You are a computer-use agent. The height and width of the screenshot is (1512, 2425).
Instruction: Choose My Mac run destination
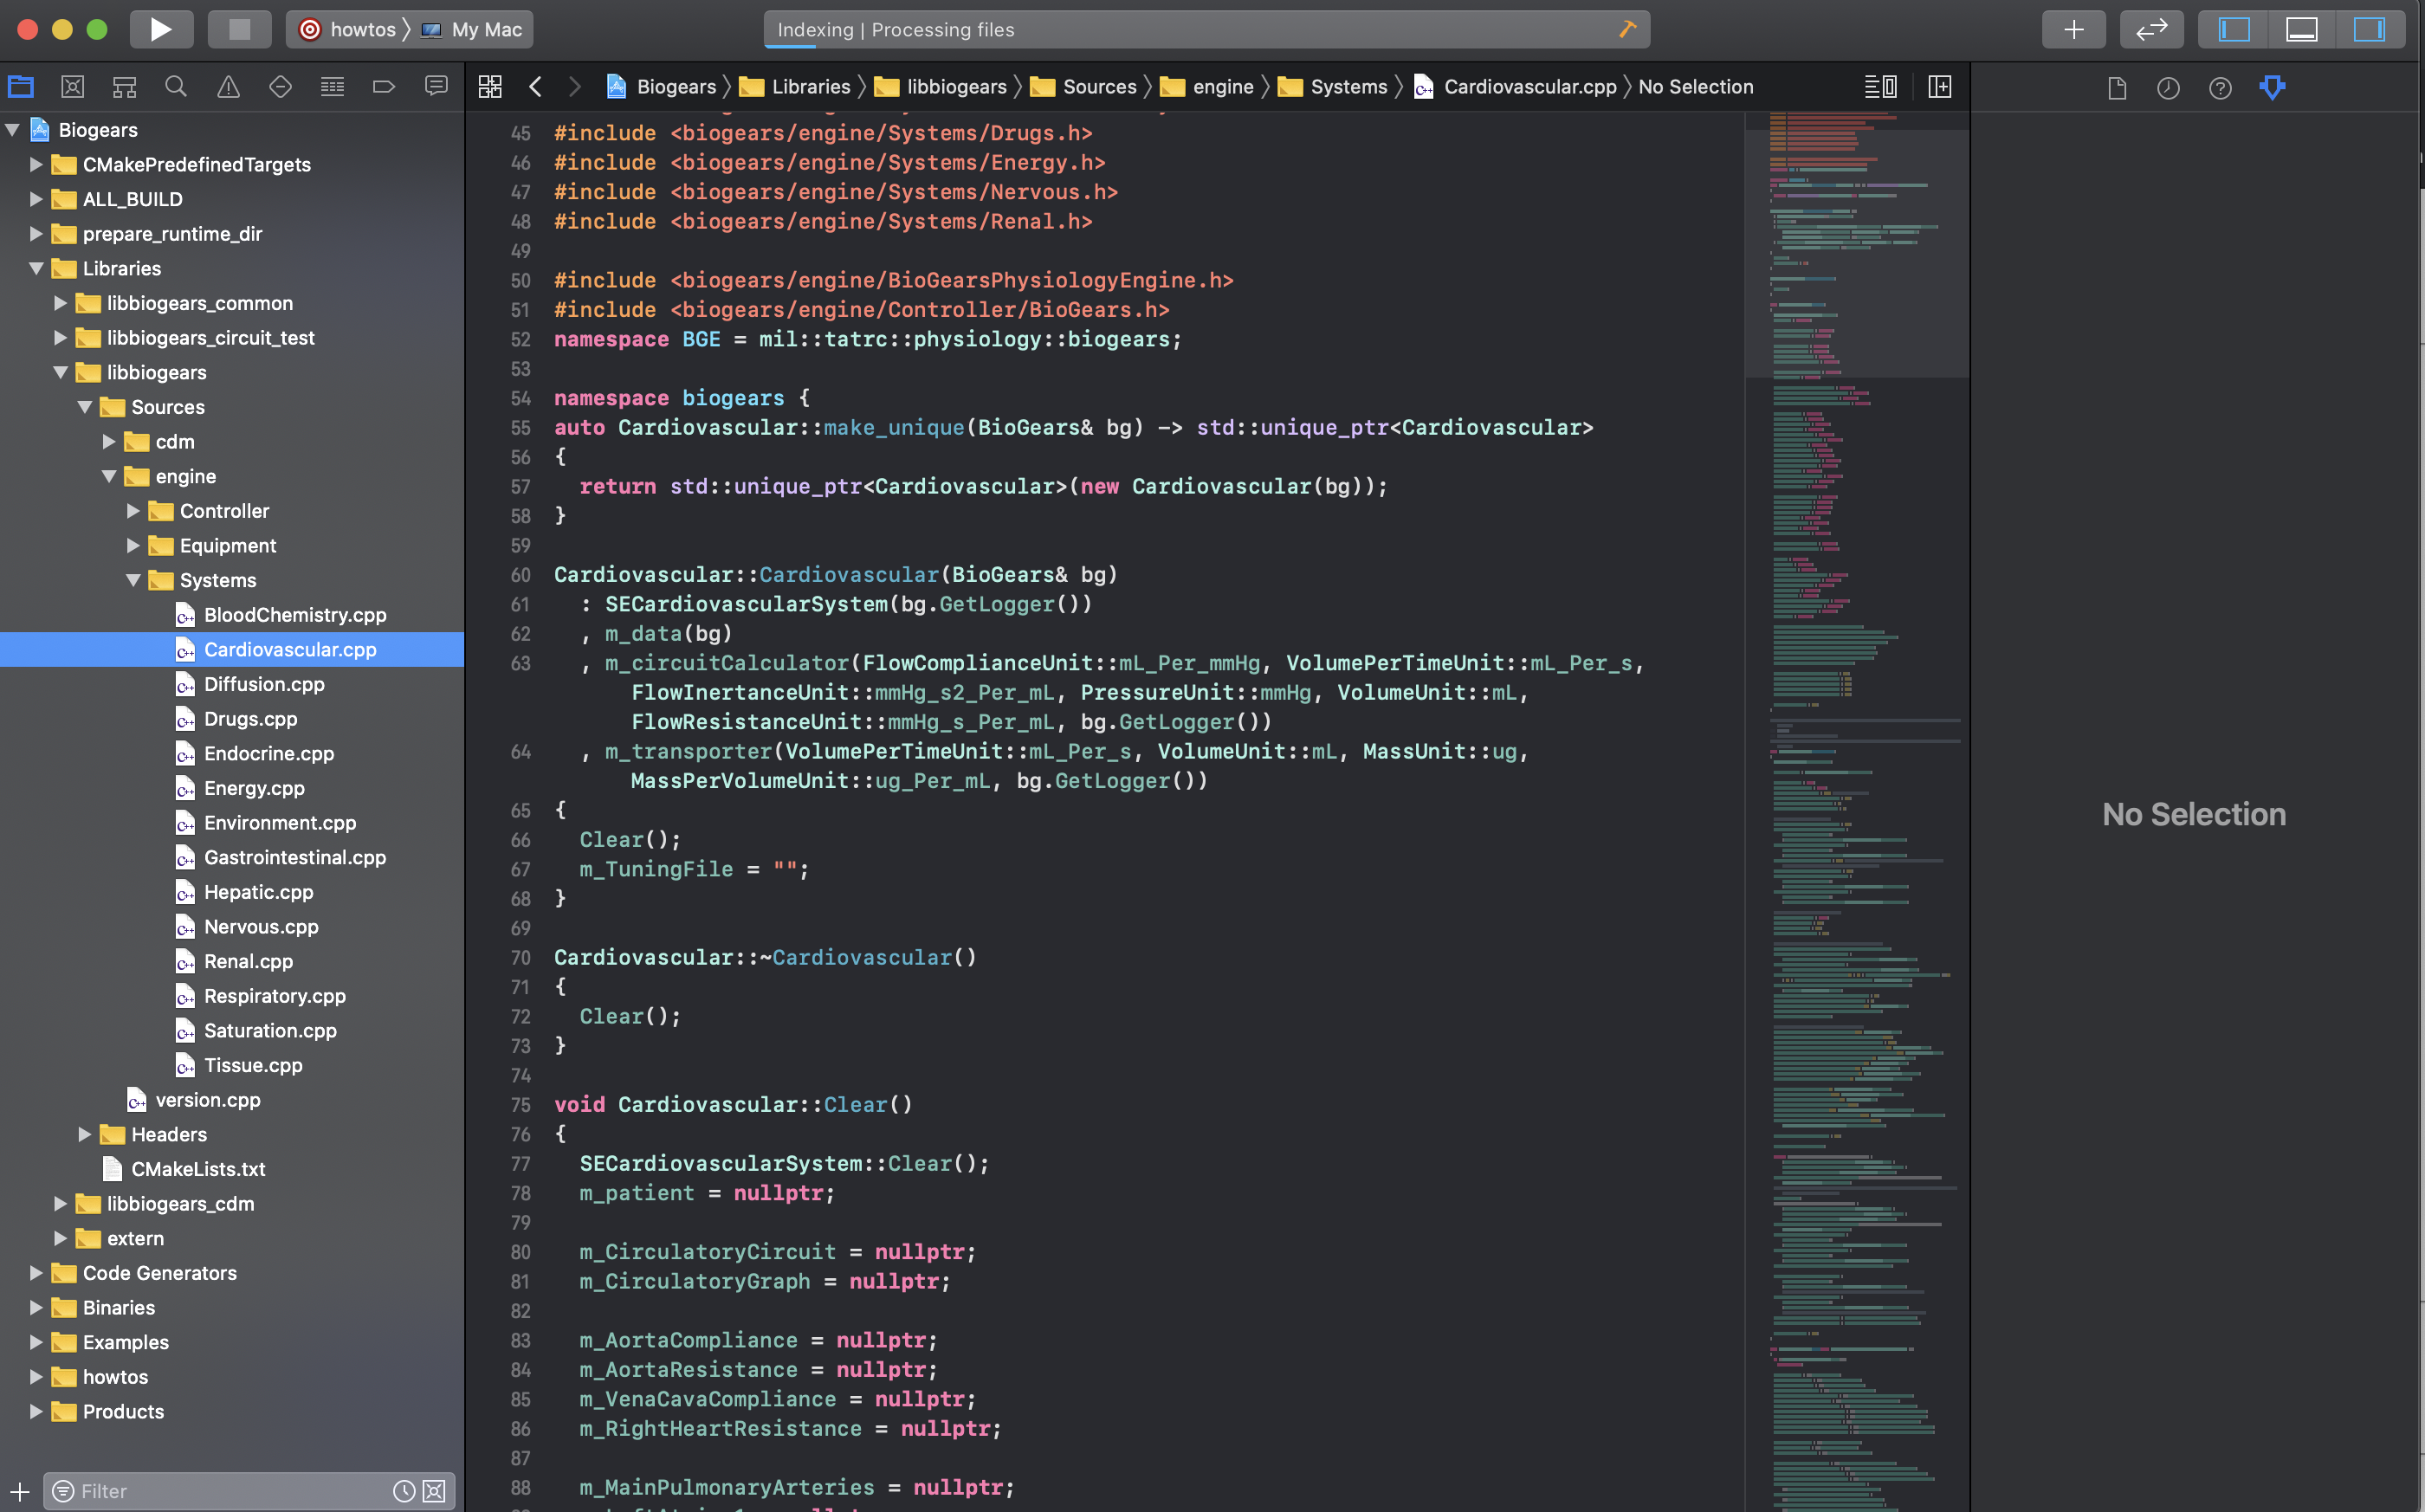[x=472, y=29]
